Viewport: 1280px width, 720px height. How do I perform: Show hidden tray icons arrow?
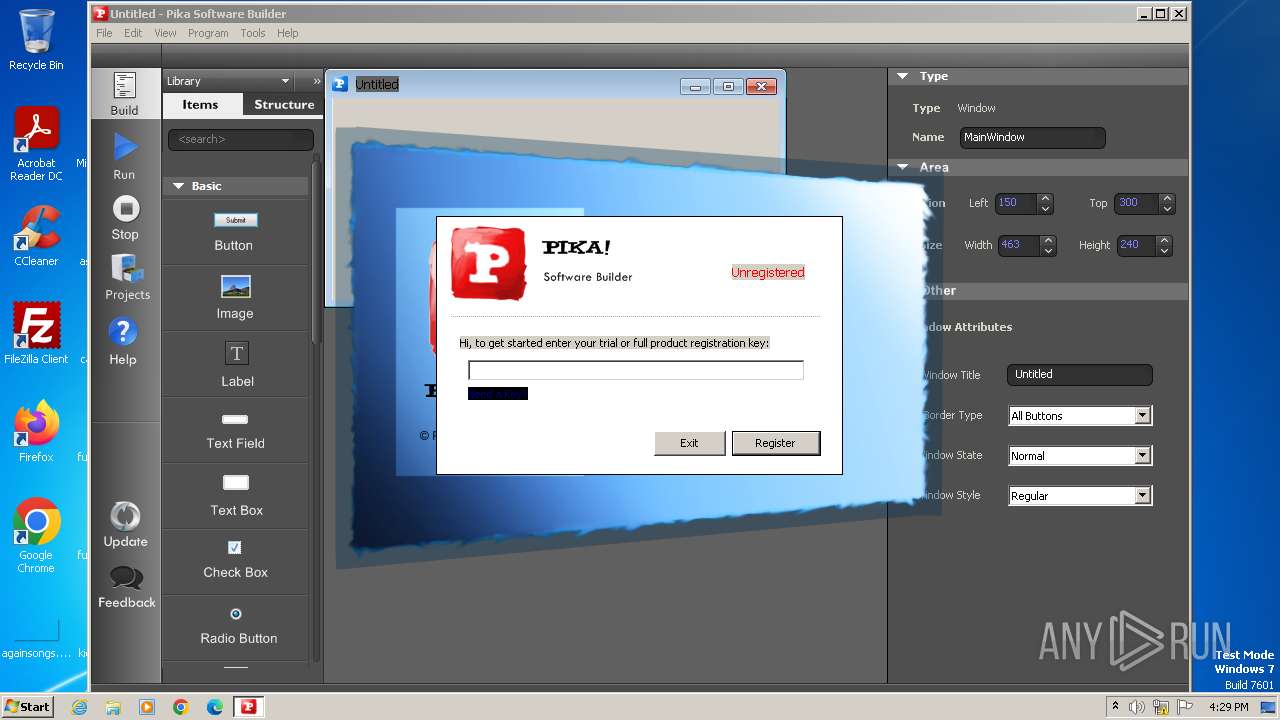[1115, 707]
